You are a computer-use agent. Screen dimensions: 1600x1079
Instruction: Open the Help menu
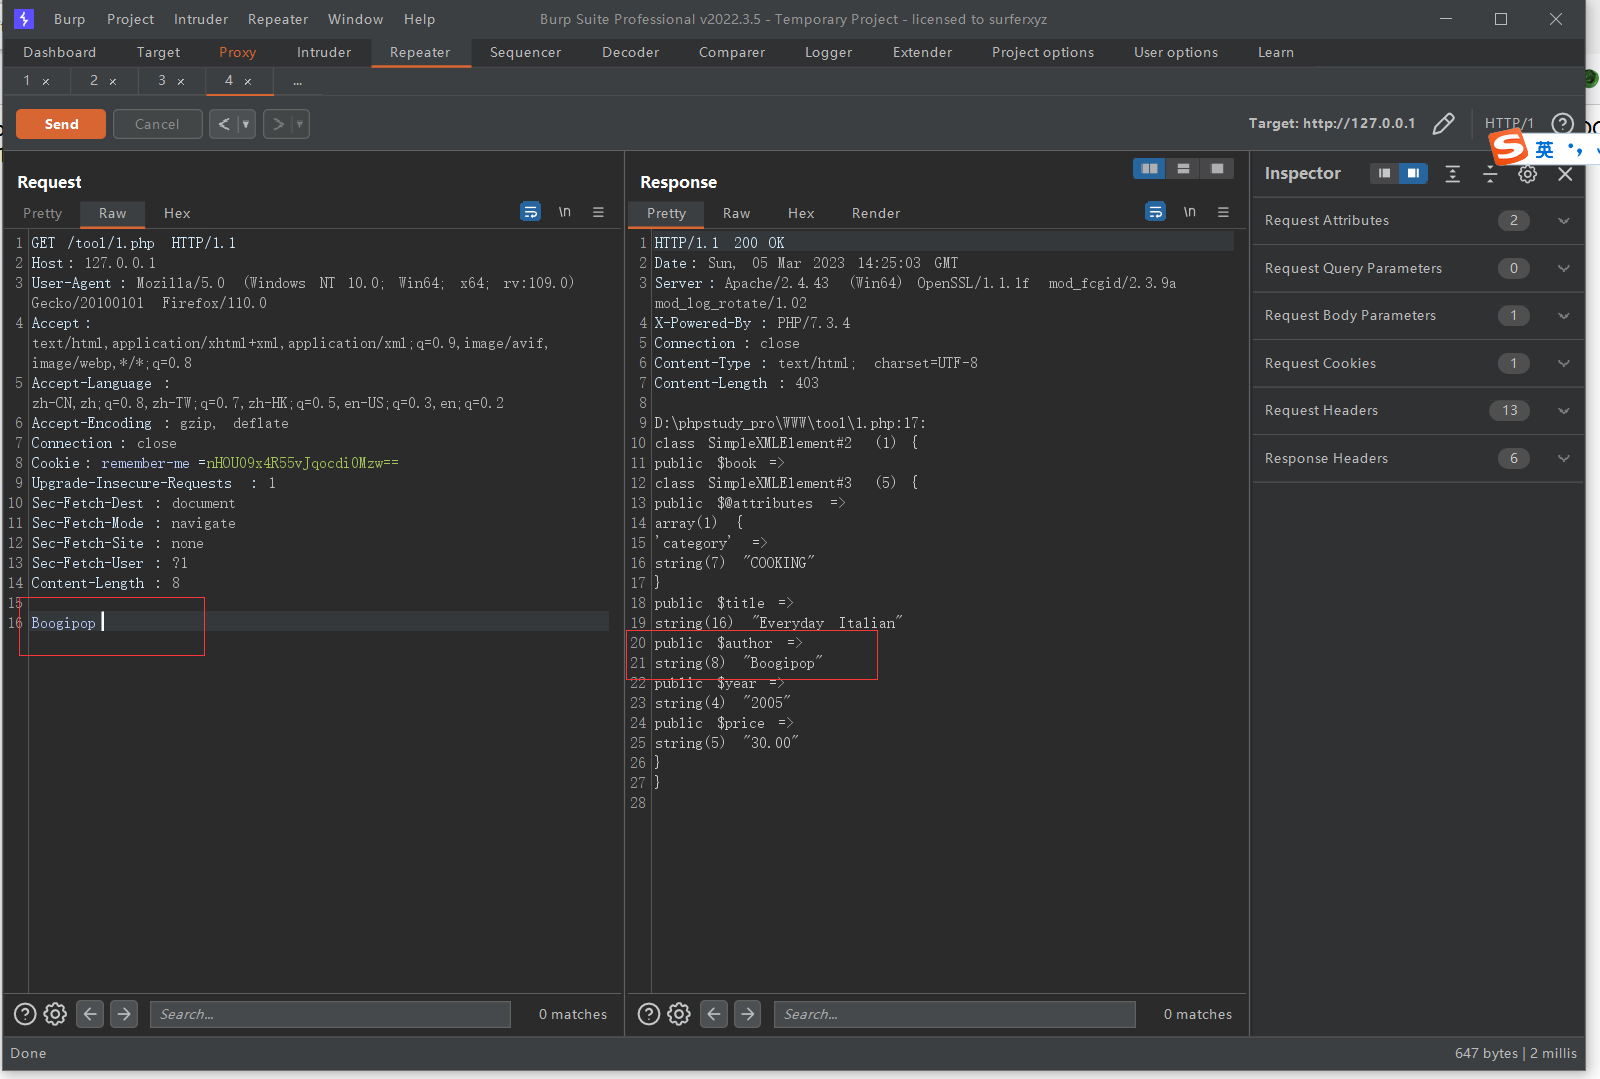click(419, 19)
